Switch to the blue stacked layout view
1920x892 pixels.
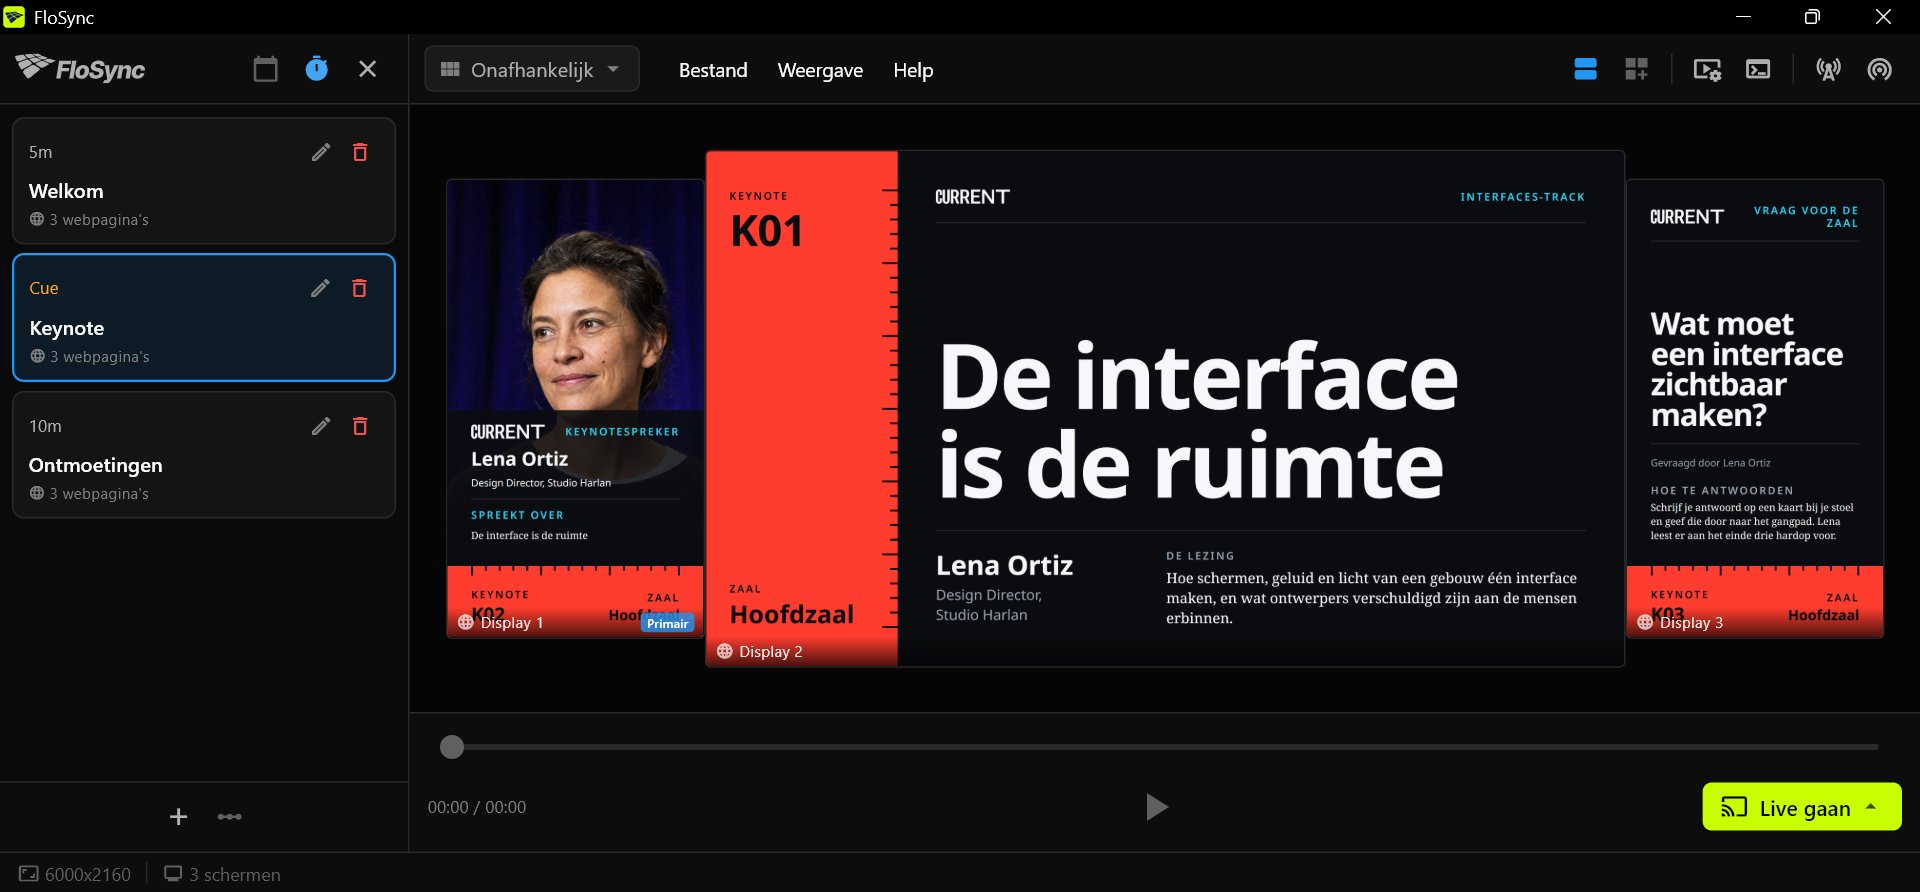1585,69
